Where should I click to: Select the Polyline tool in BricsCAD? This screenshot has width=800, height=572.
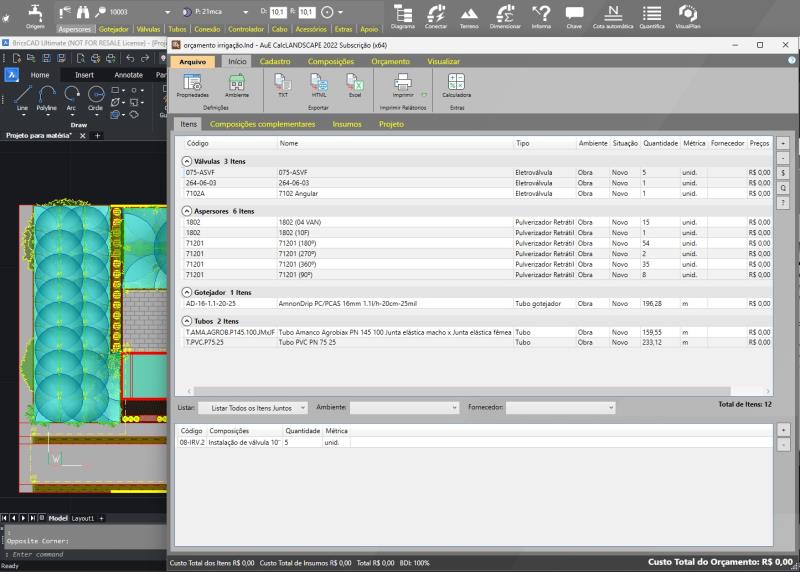pyautogui.click(x=46, y=98)
